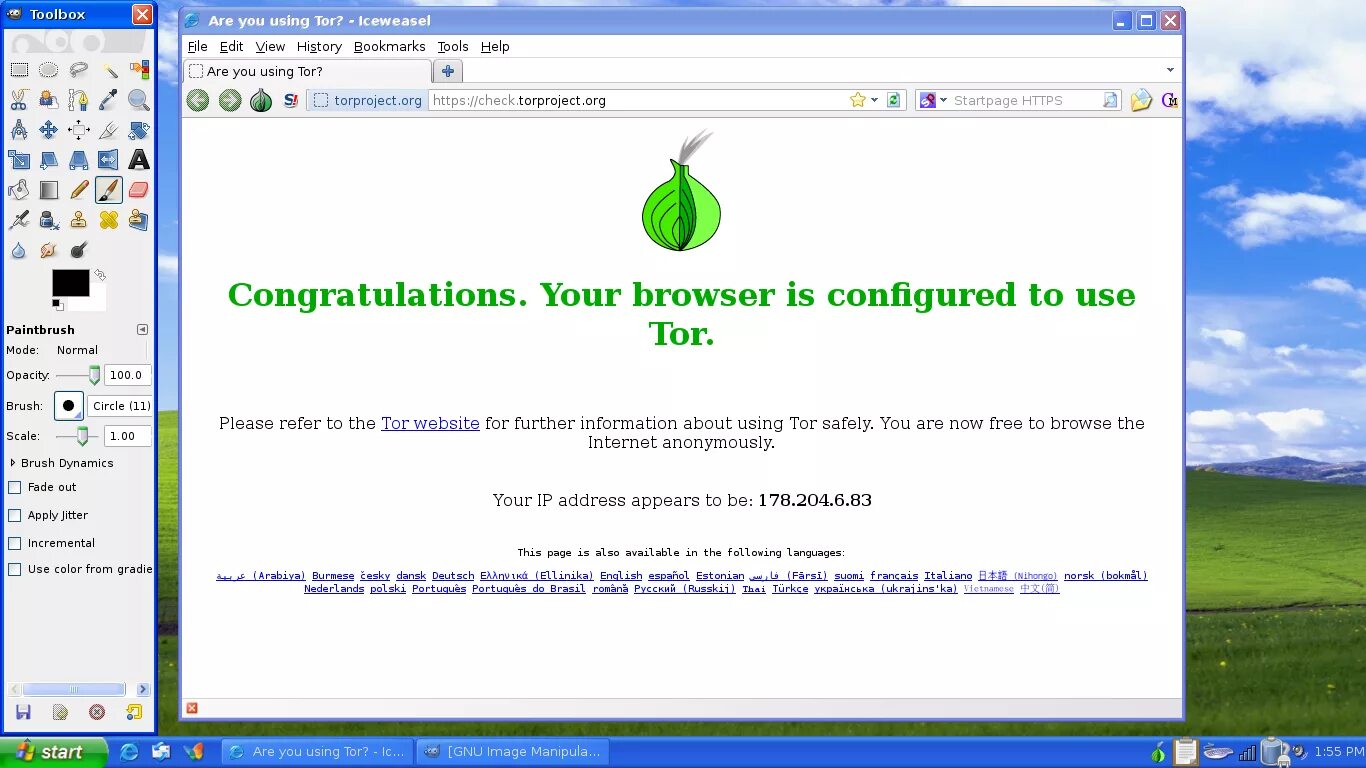Open the tool options panel menu arrow
1366x768 pixels.
coord(142,329)
